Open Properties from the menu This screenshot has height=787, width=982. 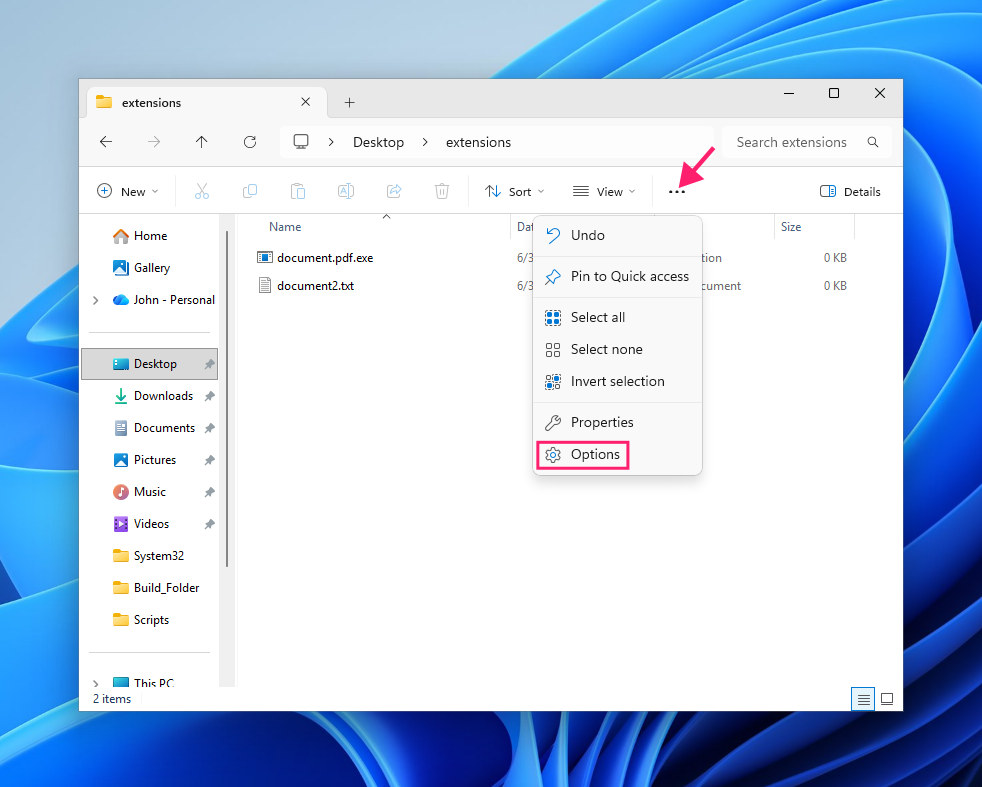click(x=617, y=423)
